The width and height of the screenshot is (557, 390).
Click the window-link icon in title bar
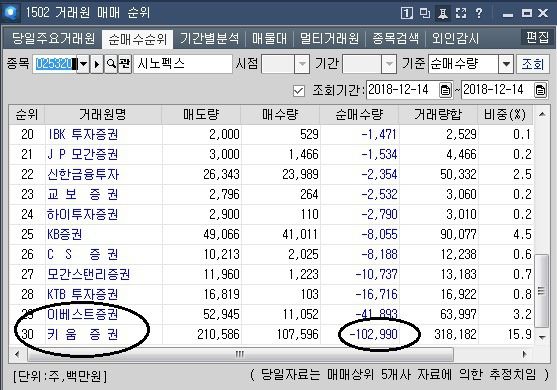click(425, 13)
